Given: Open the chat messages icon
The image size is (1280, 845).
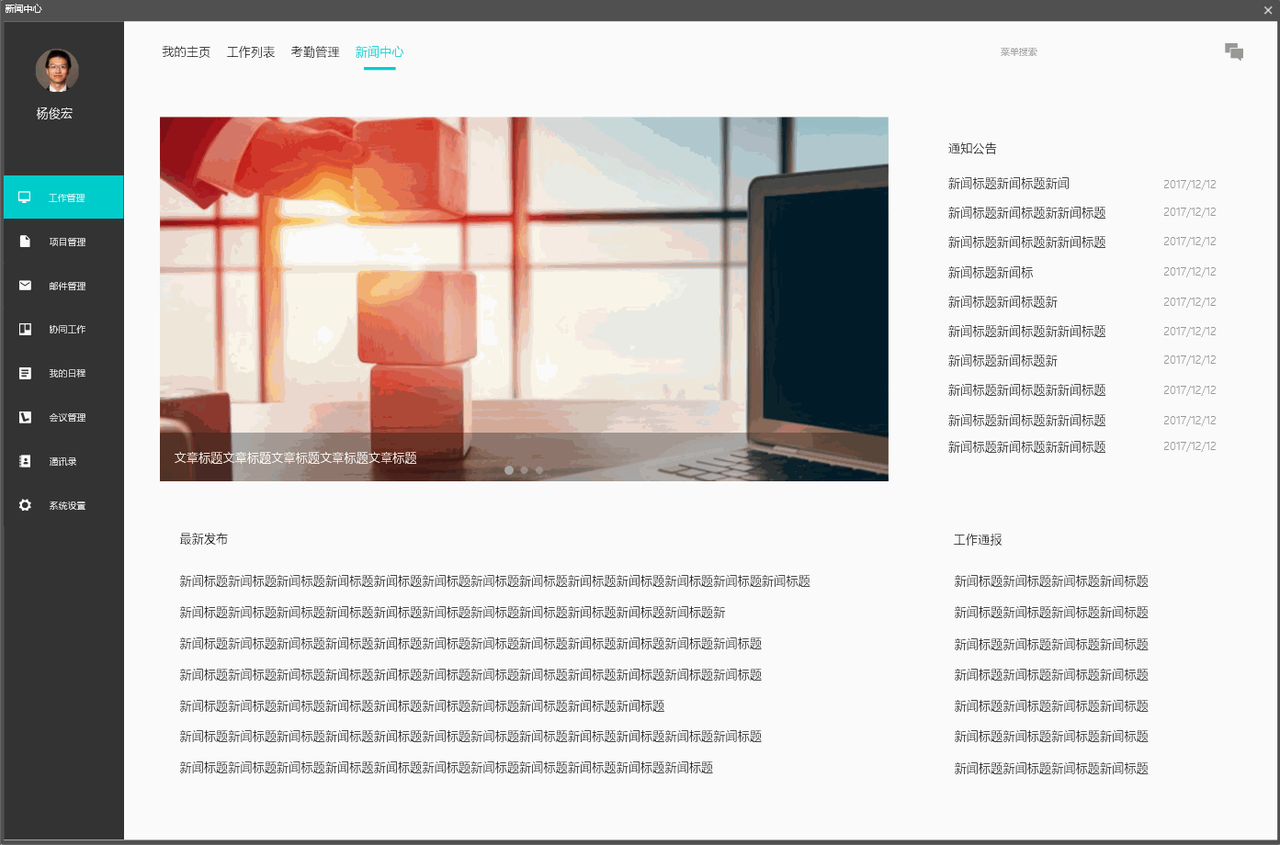Looking at the screenshot, I should 1234,52.
